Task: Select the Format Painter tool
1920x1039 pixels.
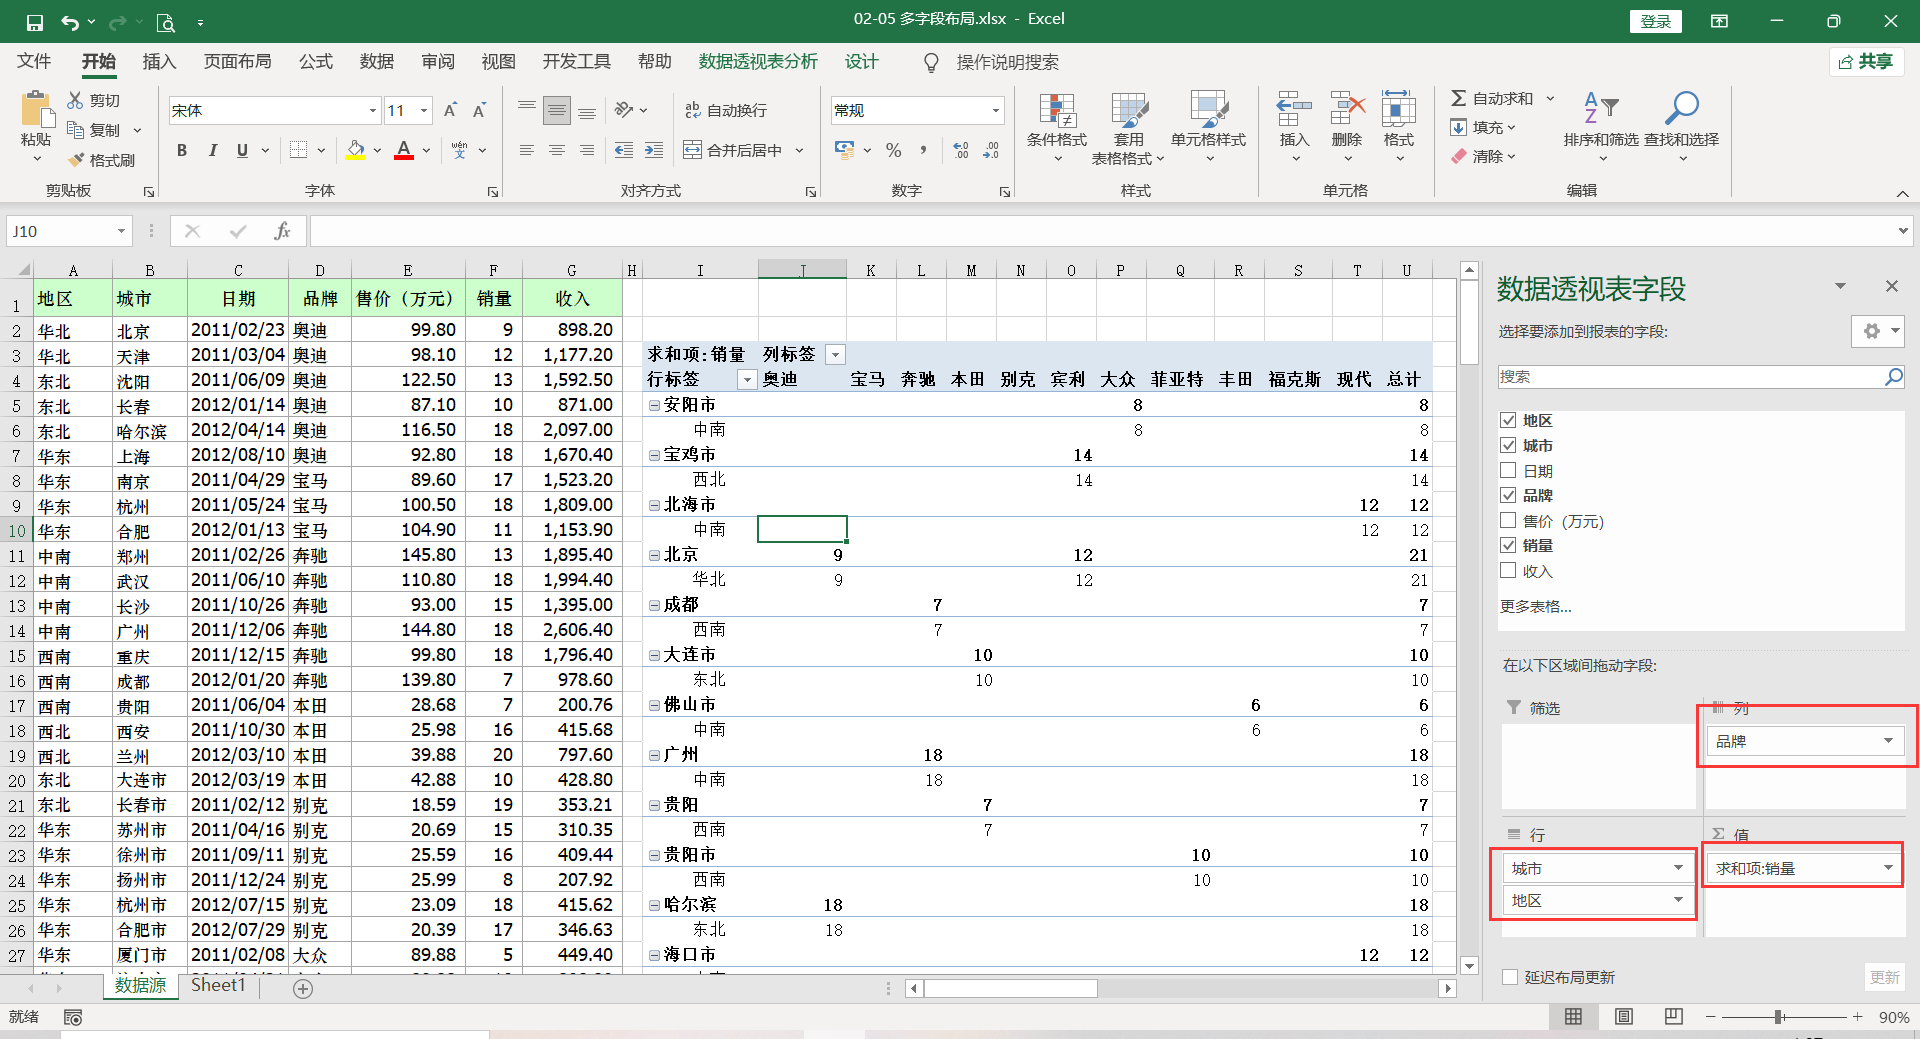Action: tap(103, 160)
